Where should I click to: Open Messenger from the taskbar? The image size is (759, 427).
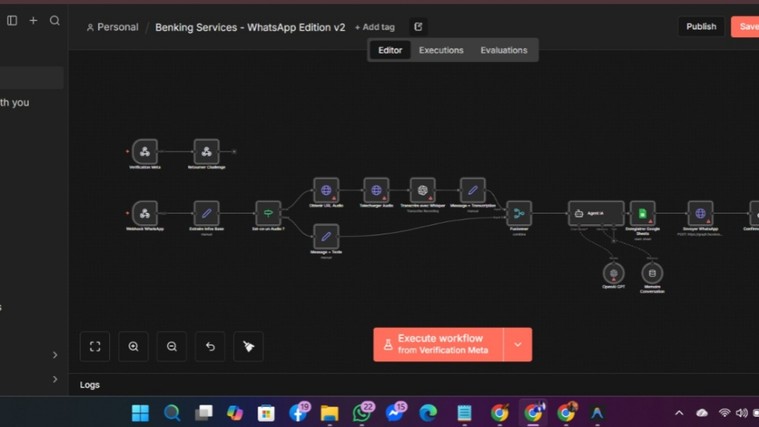pyautogui.click(x=395, y=413)
